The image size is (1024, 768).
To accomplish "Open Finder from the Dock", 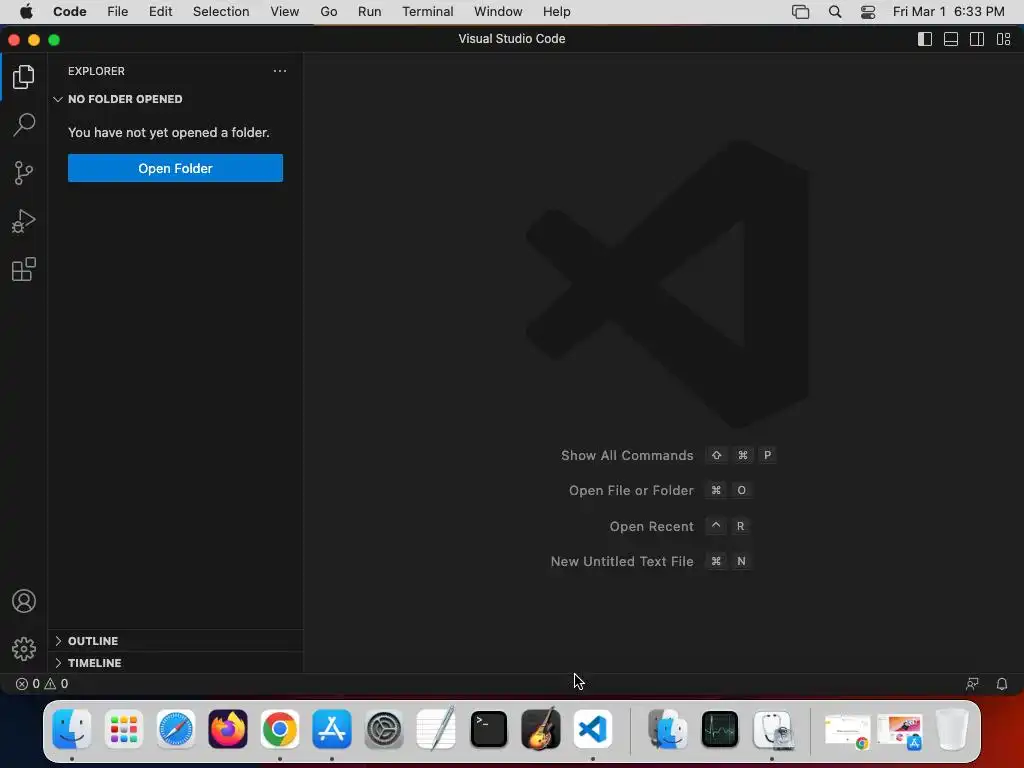I will [x=71, y=729].
